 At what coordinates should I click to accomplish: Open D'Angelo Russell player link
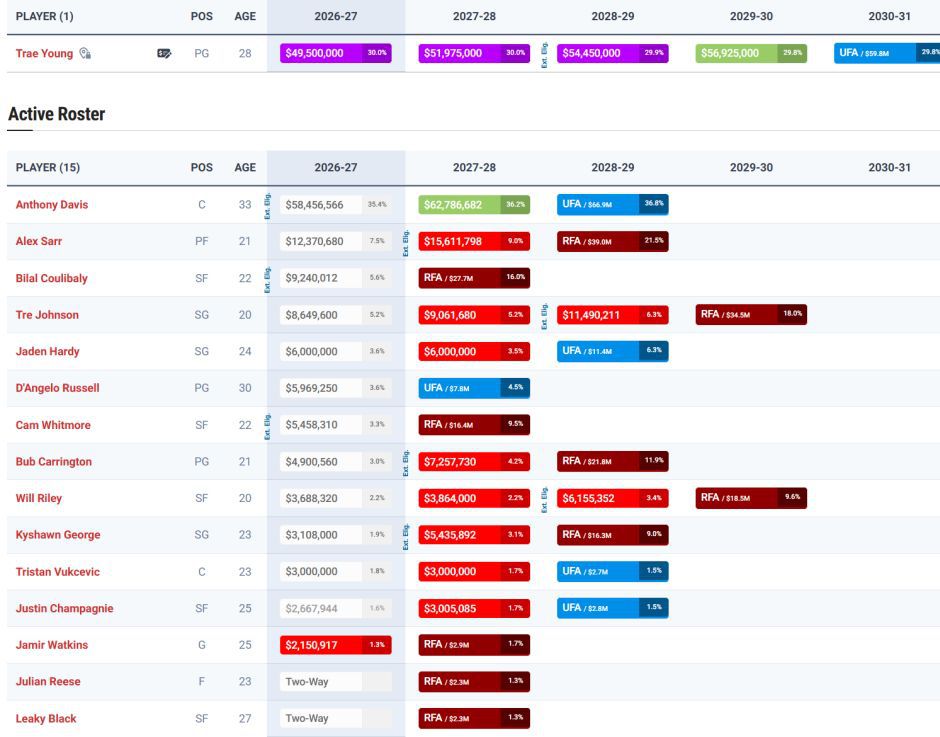point(58,388)
